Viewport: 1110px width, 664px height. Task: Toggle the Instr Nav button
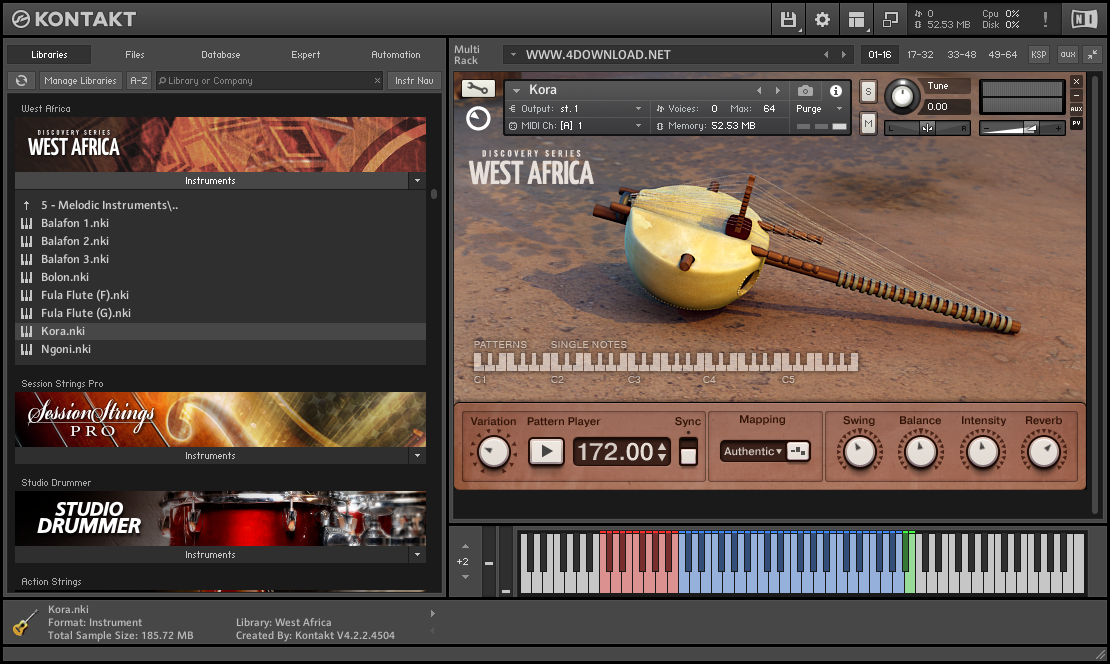point(414,81)
